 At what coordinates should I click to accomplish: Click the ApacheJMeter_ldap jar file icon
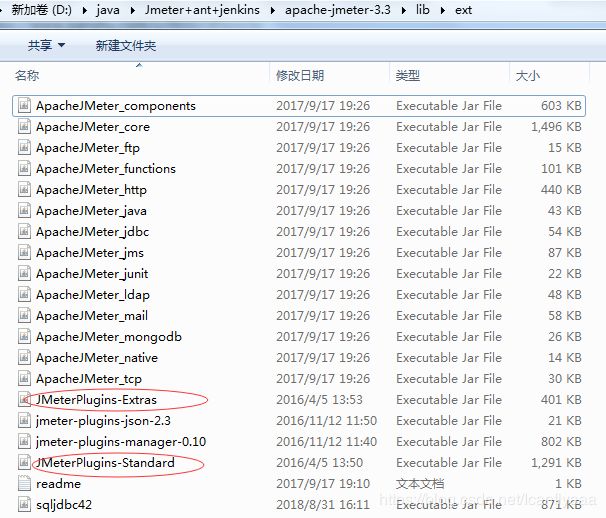[x=24, y=294]
